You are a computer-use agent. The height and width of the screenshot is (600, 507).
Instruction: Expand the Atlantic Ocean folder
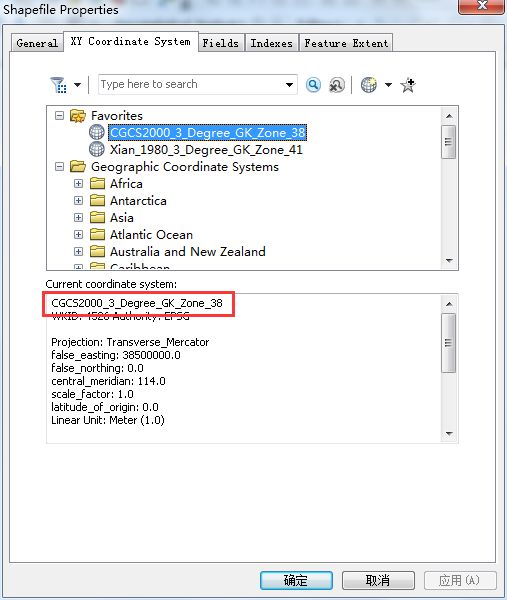78,234
